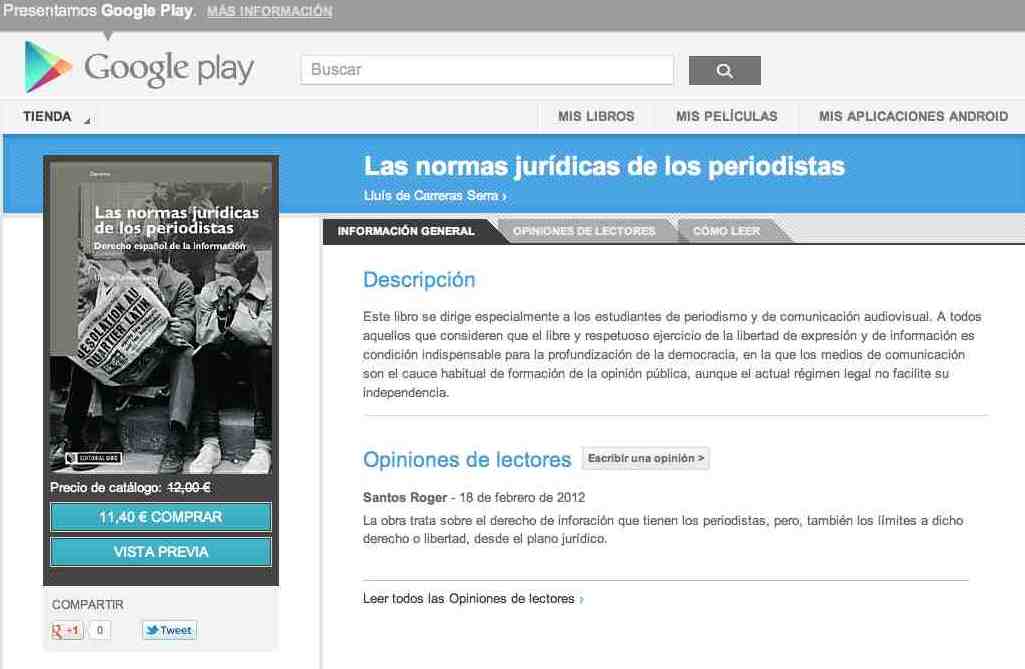This screenshot has width=1025, height=669.
Task: Select the INFORMACIÓN GENERAL tab
Action: pyautogui.click(x=407, y=231)
